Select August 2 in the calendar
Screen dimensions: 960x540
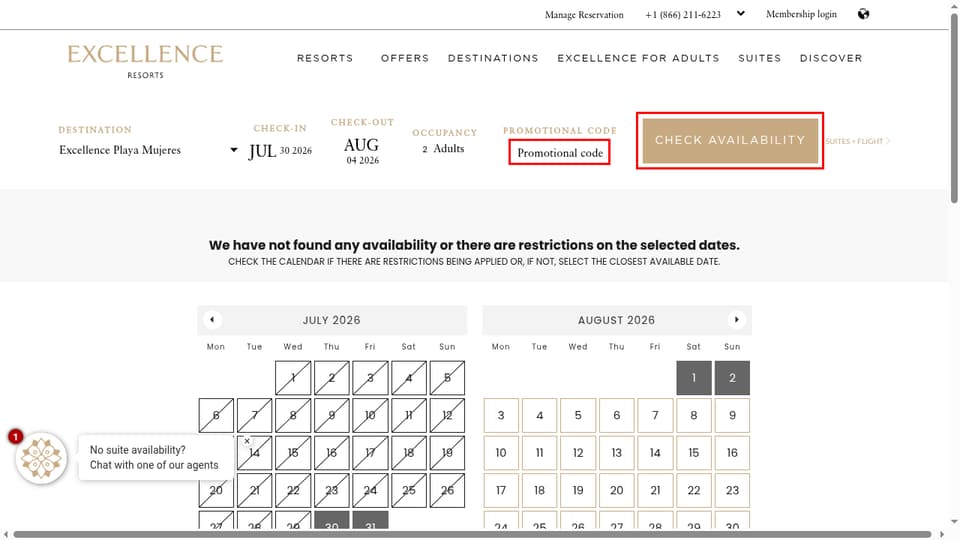(732, 378)
